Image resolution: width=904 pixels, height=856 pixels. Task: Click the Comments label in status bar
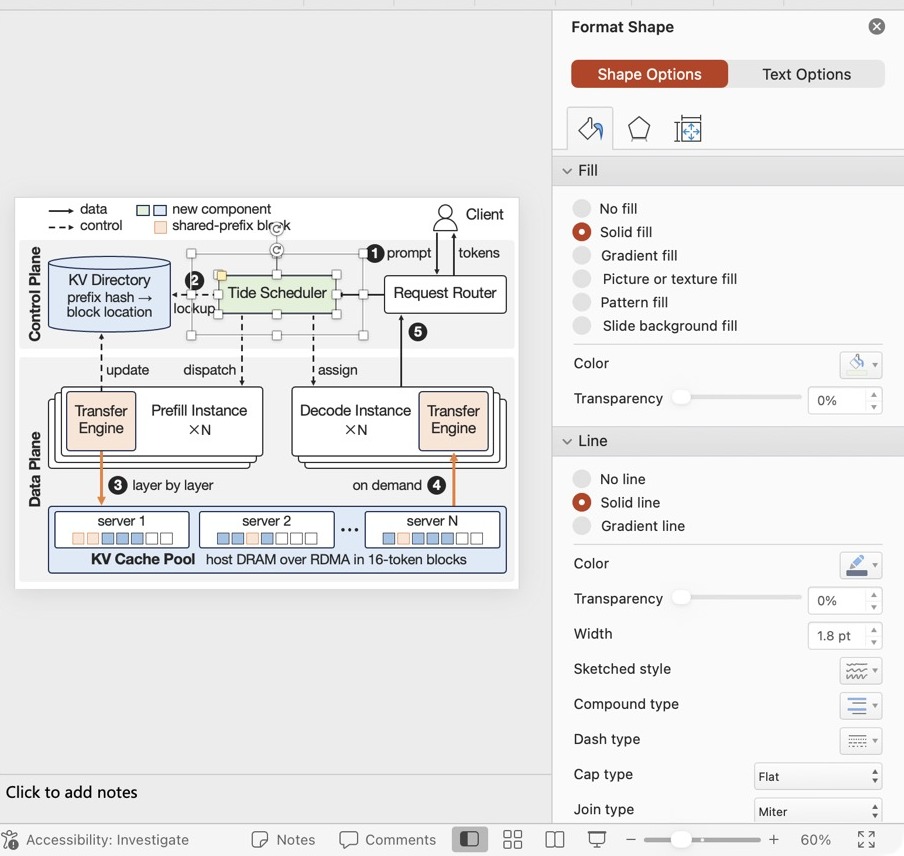[x=400, y=839]
